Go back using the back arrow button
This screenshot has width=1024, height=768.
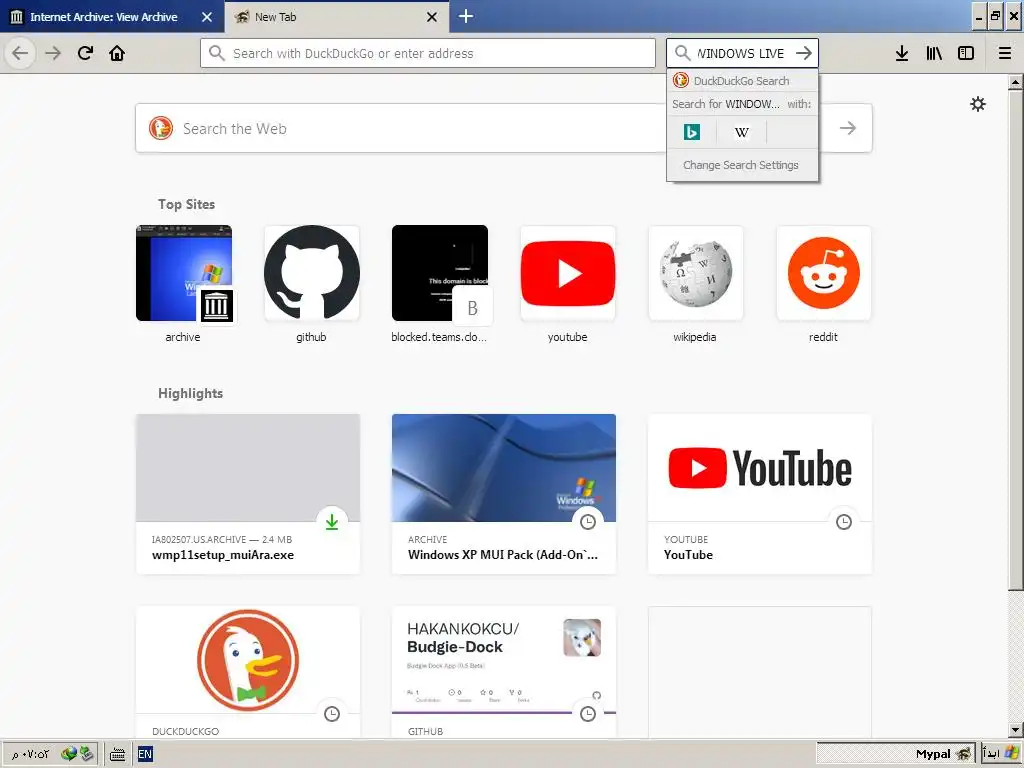[x=20, y=53]
